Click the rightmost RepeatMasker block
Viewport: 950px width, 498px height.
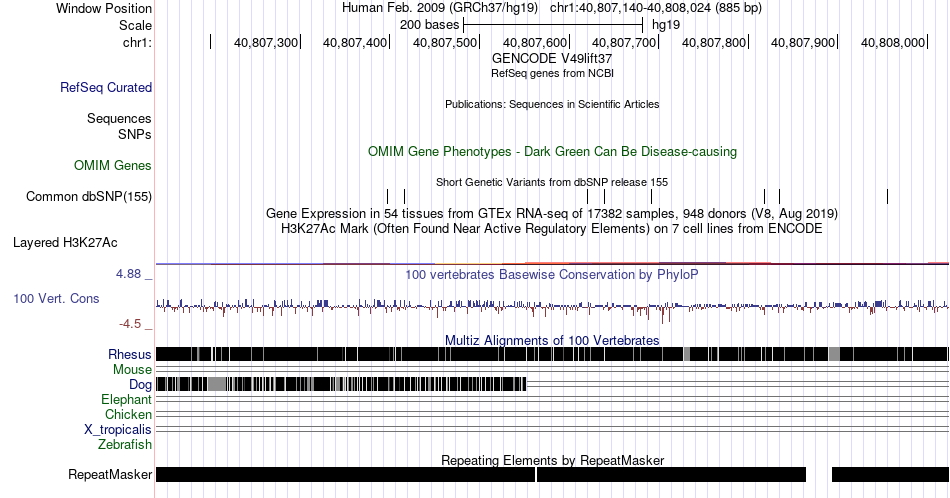coord(891,474)
